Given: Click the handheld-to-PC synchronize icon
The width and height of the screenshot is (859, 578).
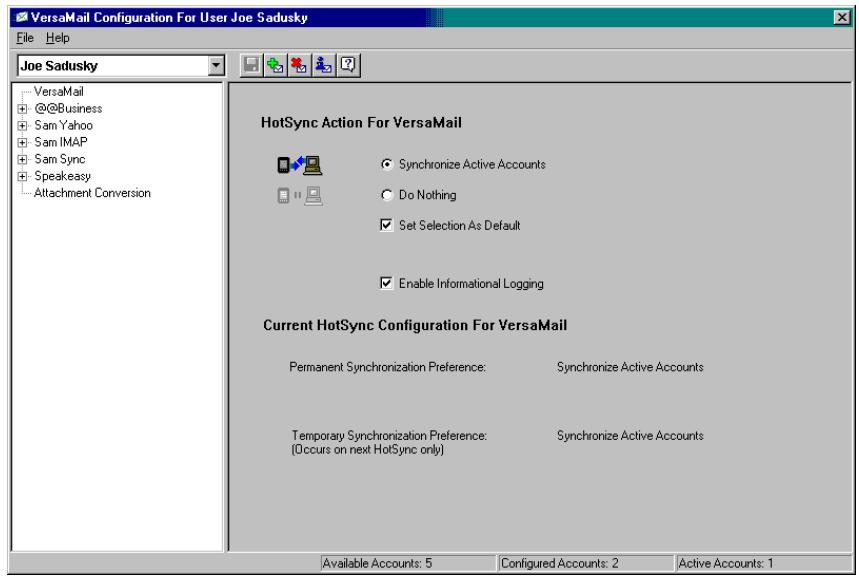Looking at the screenshot, I should point(300,164).
